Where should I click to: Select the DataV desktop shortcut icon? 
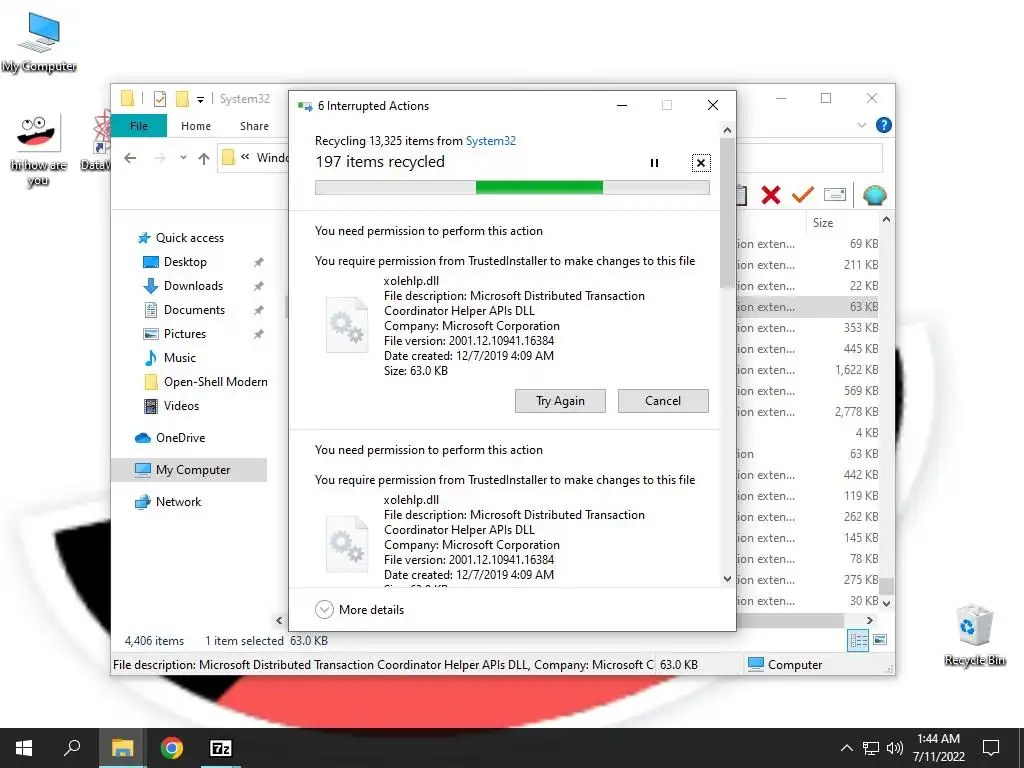tap(97, 141)
